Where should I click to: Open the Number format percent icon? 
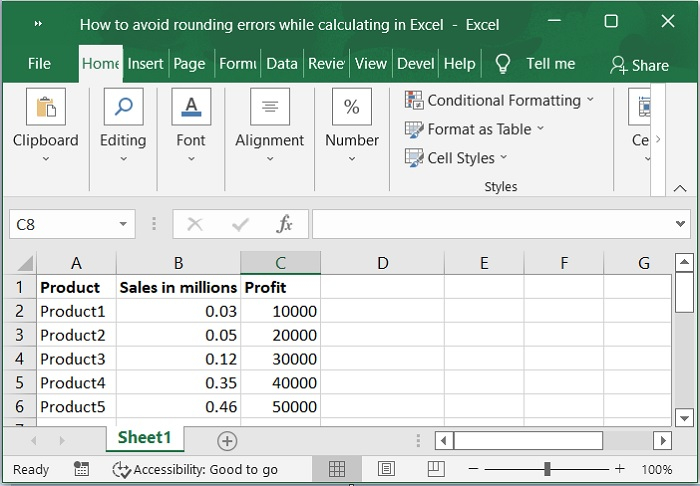(352, 107)
